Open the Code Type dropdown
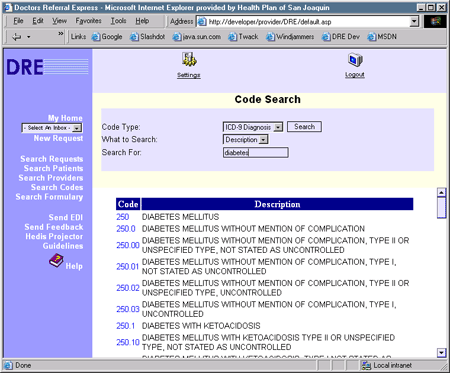 click(x=278, y=127)
